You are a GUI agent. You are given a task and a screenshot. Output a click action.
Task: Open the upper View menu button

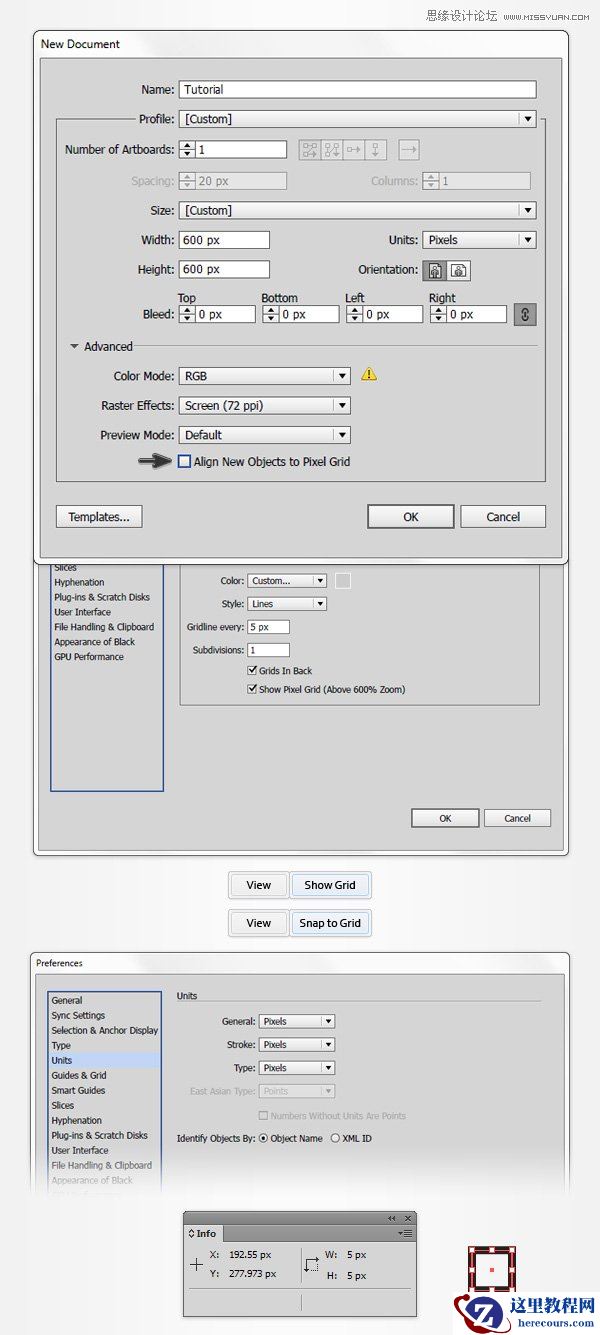point(258,885)
